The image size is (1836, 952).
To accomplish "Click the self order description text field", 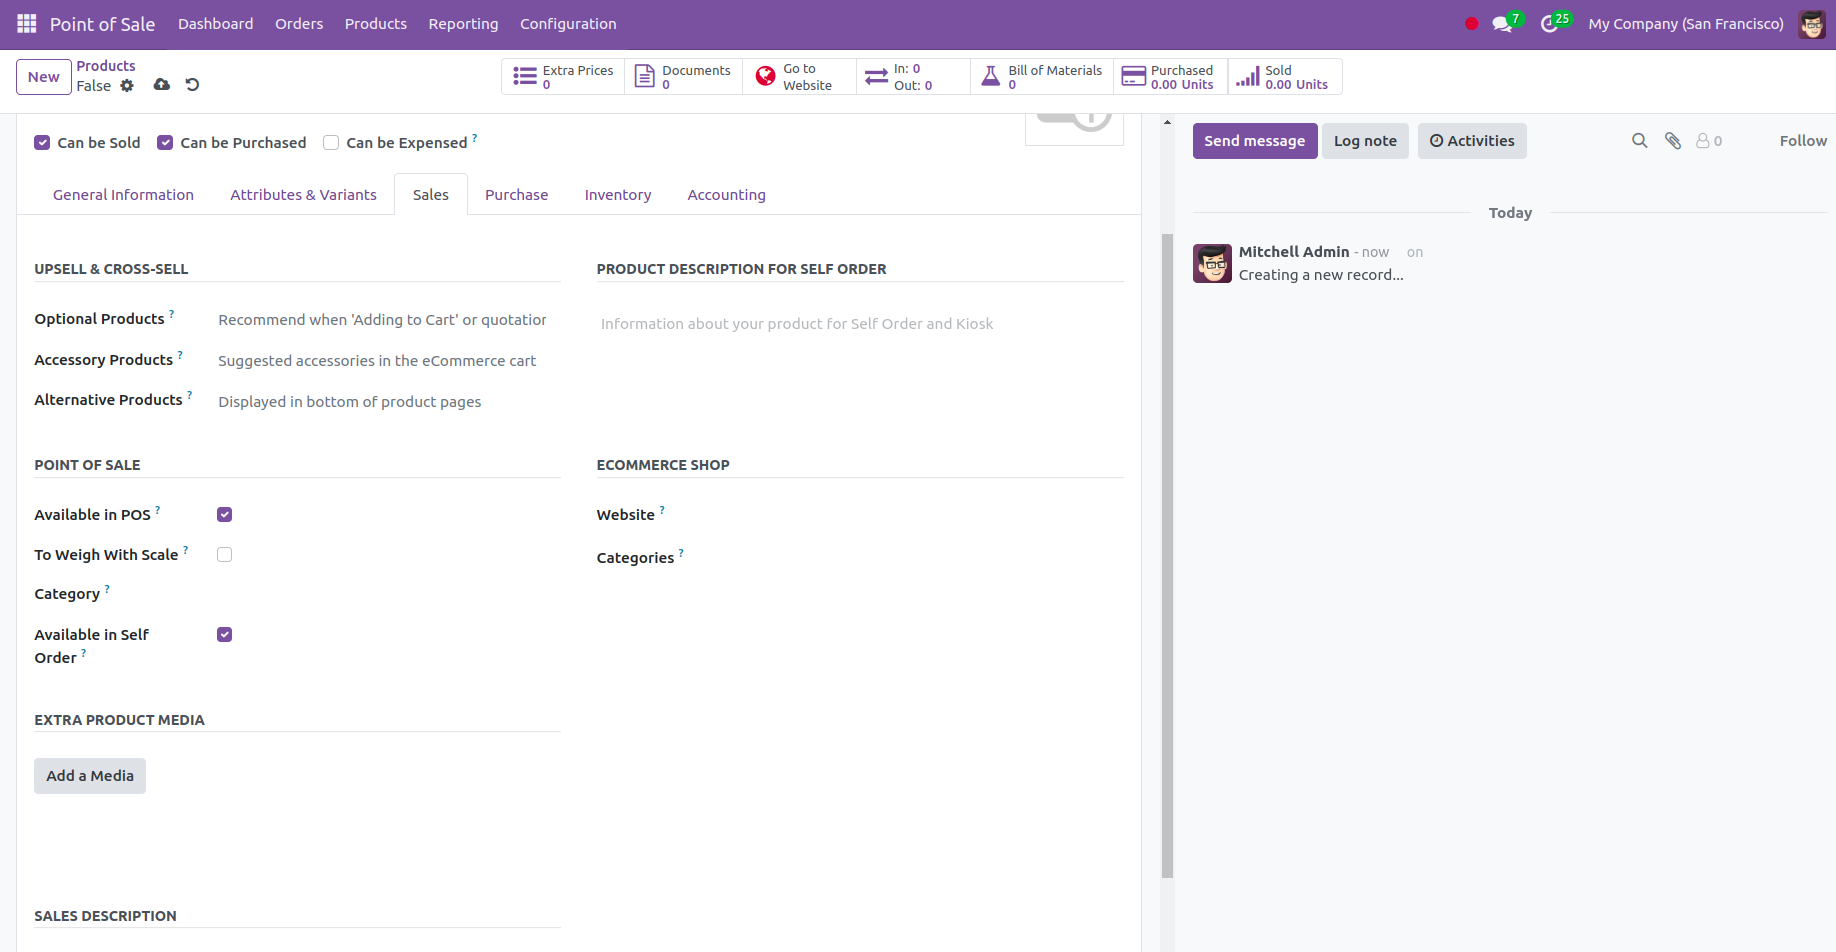I will pos(858,324).
